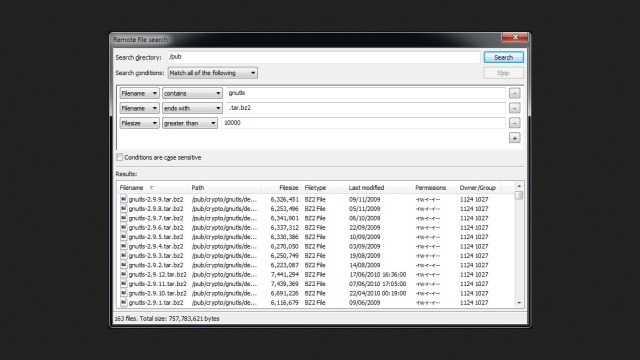
Task: Click the Stop button
Action: (503, 73)
